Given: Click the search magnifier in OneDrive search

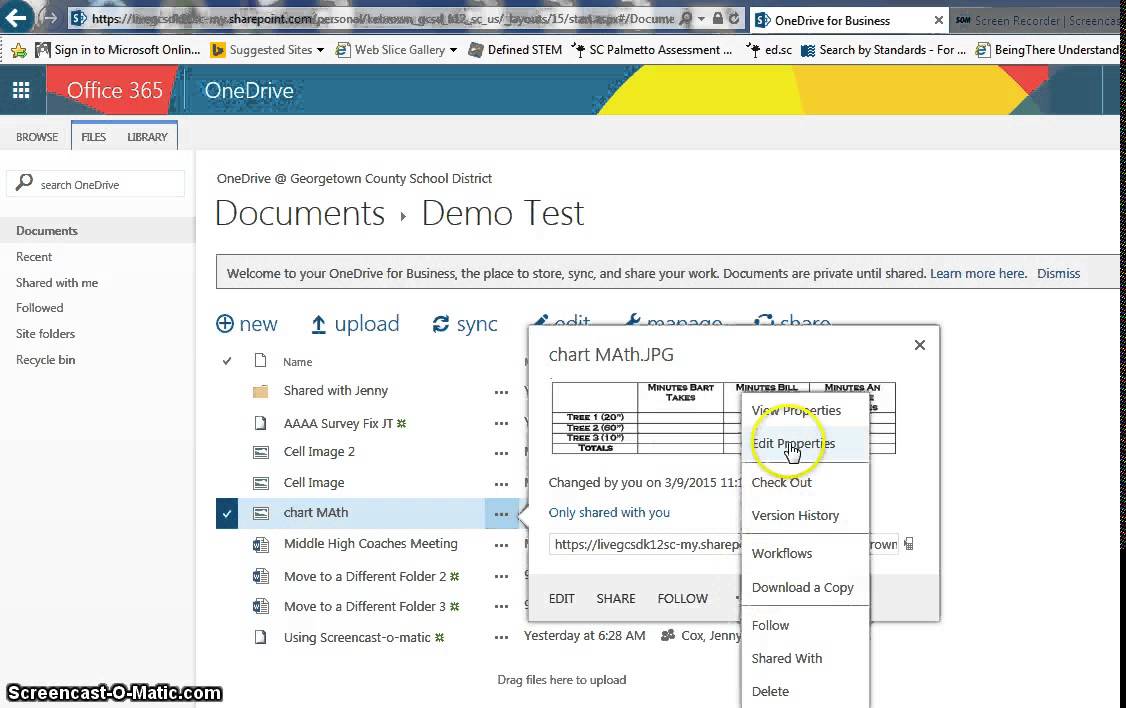Looking at the screenshot, I should point(24,182).
